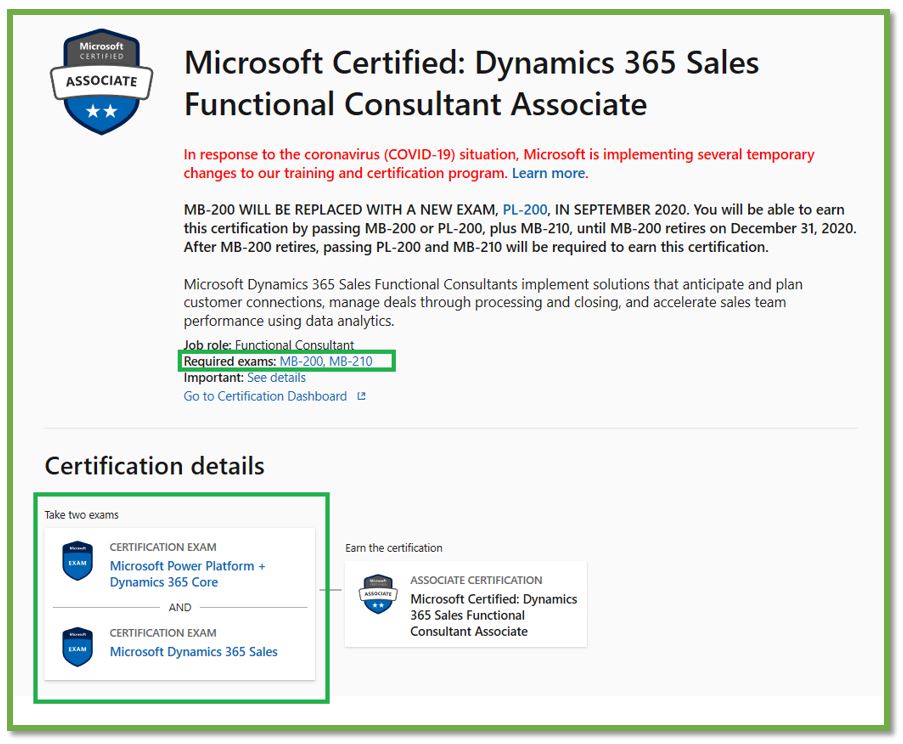The image size is (903, 744).
Task: Open the MB-210 required exam link
Action: tap(351, 361)
